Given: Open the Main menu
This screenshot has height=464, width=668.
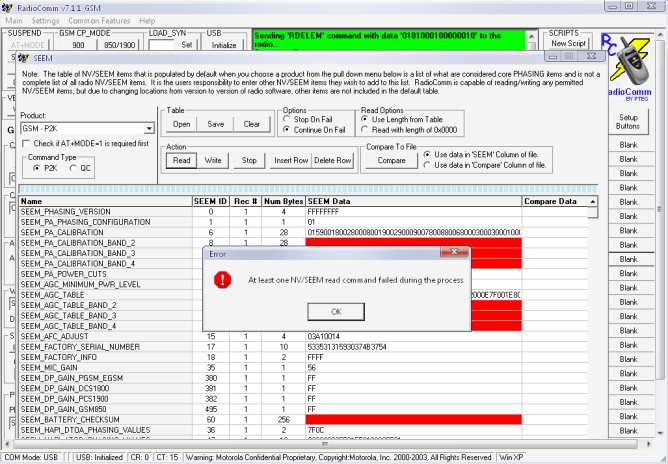Looking at the screenshot, I should click(14, 20).
